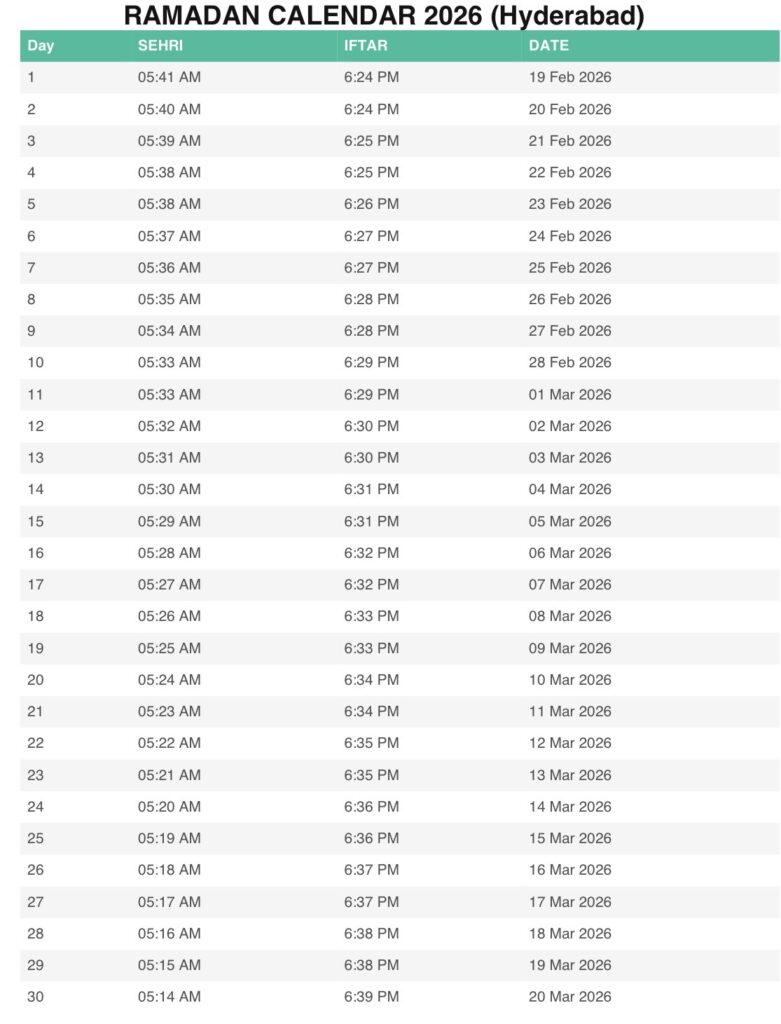Click Sehri time 05:25 AM
The image size is (781, 1024).
pos(169,648)
